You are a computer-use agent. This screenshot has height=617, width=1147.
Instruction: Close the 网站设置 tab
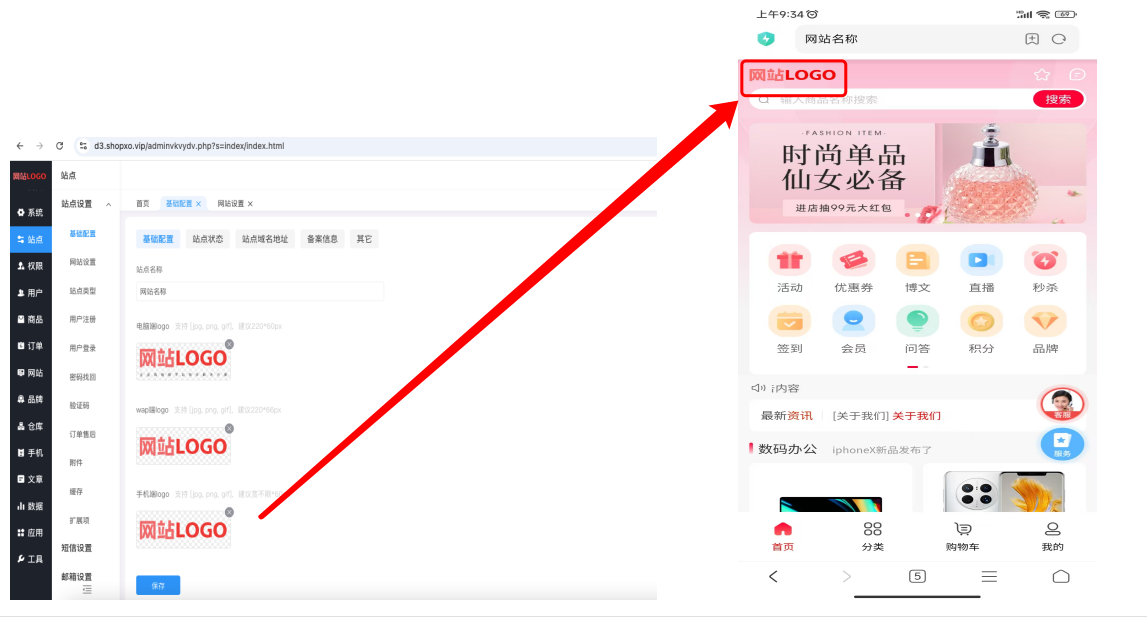(x=250, y=204)
